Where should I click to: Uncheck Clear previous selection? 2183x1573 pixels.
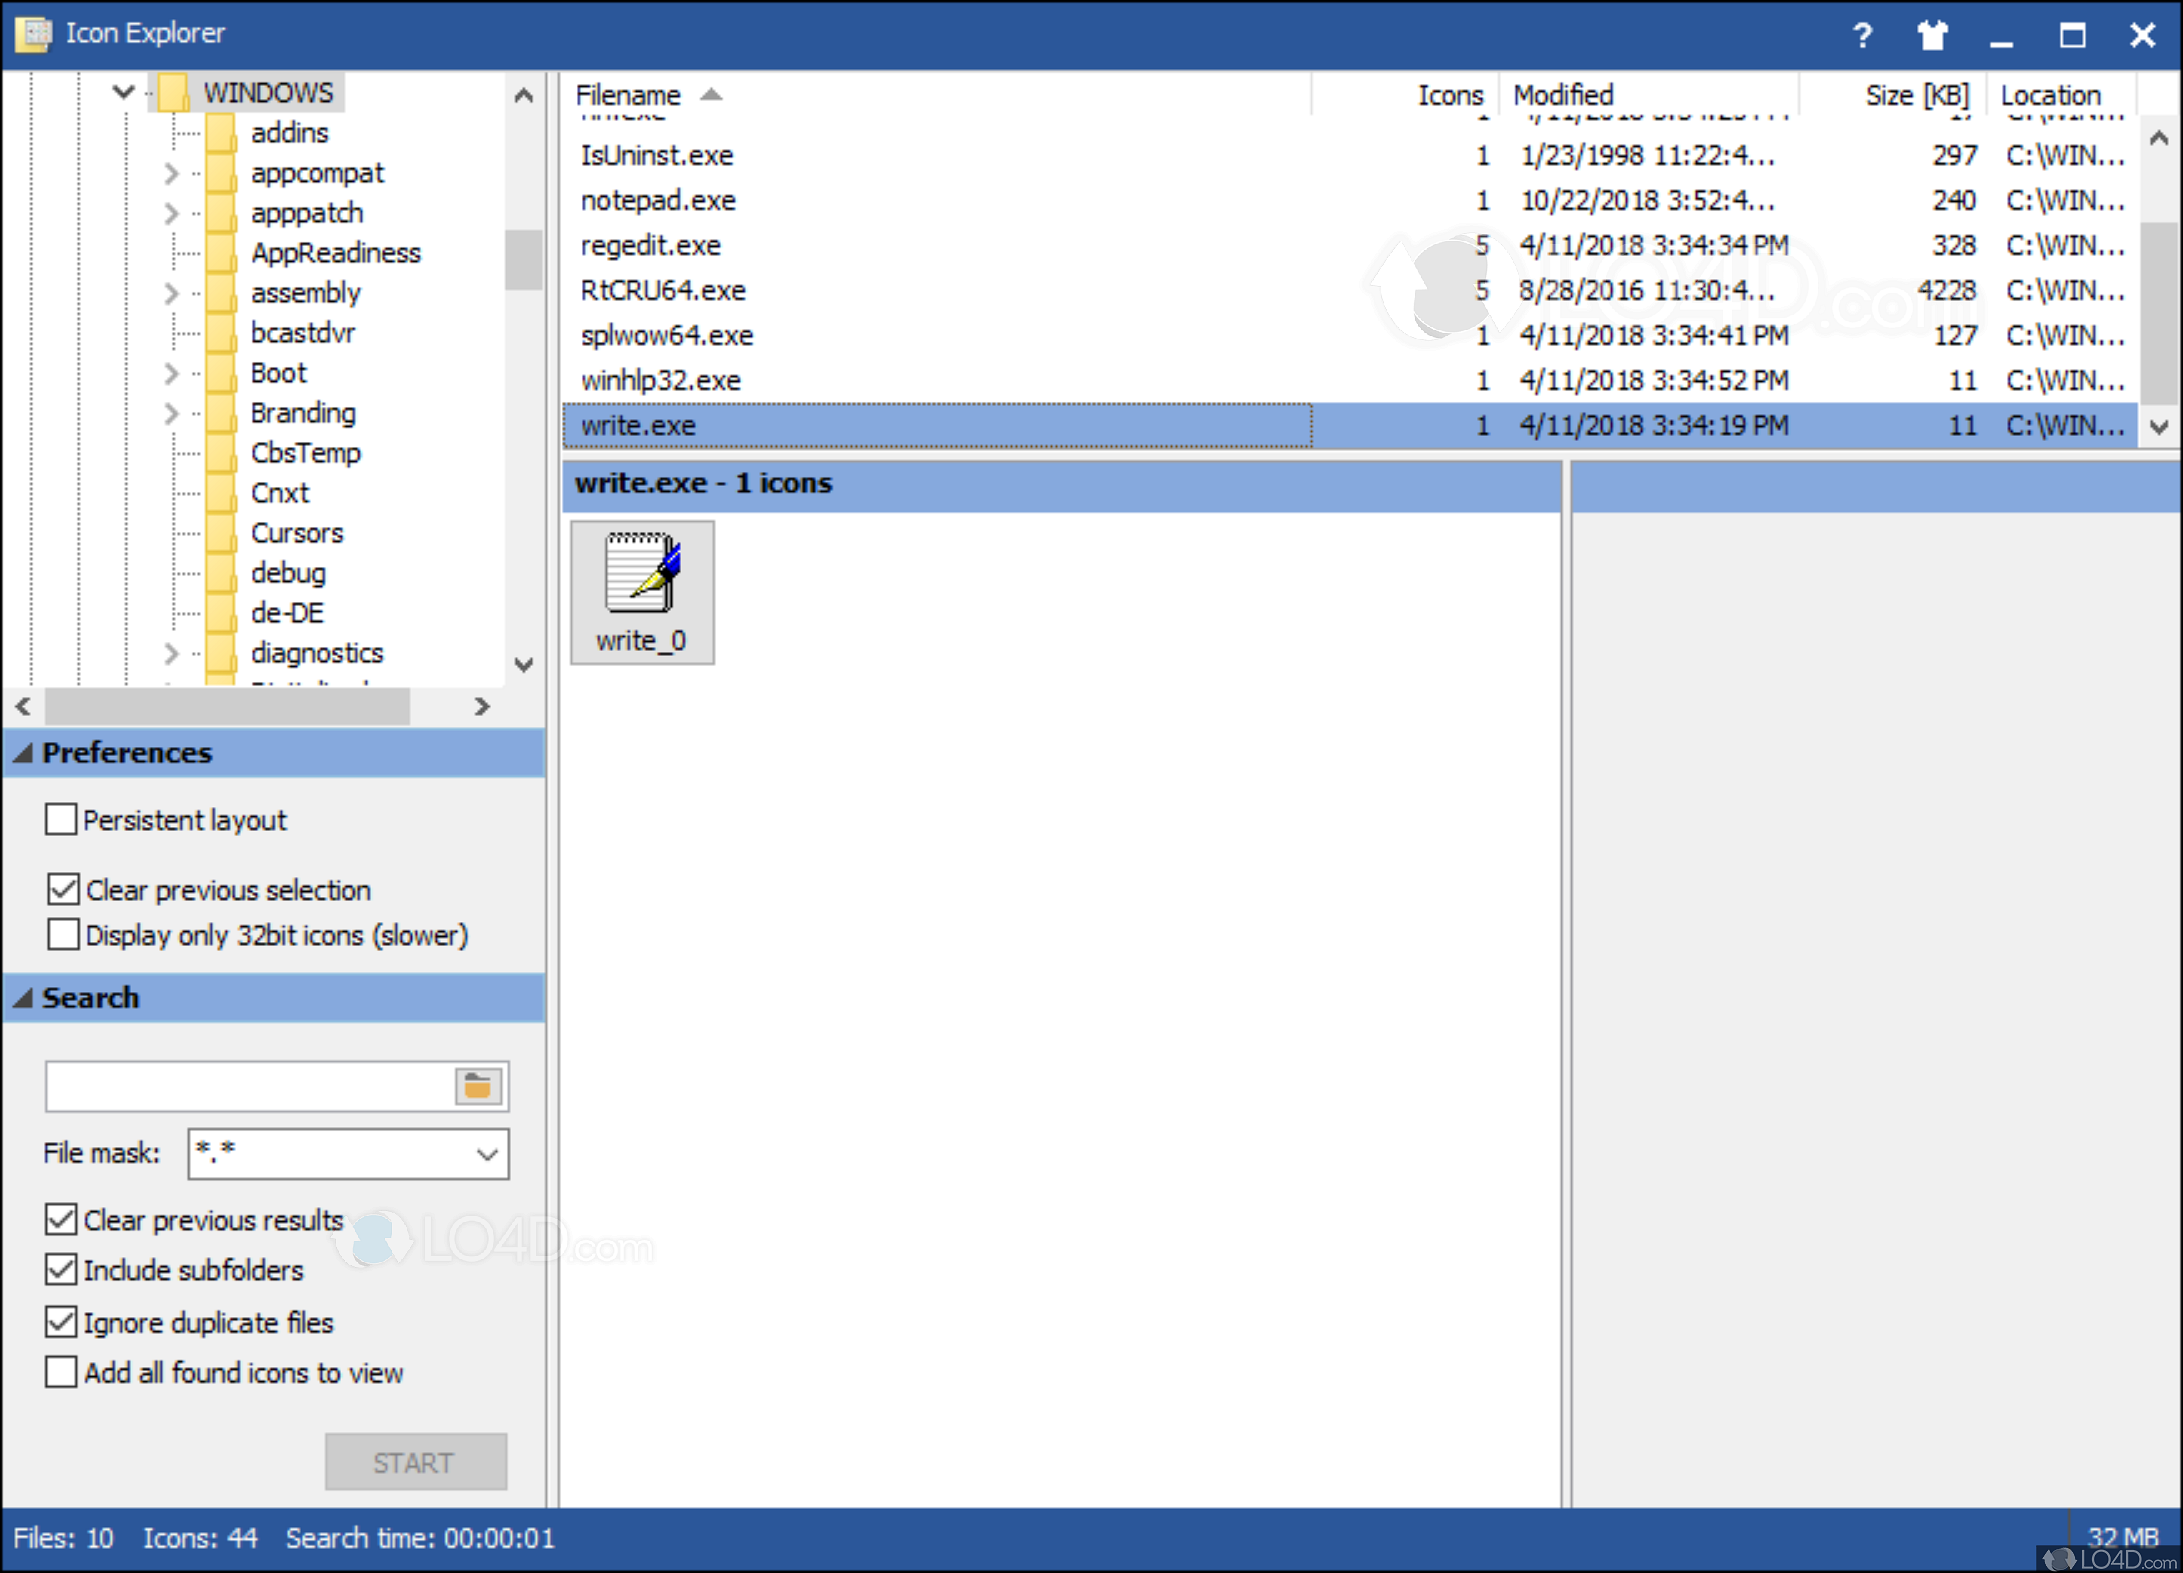pos(62,888)
